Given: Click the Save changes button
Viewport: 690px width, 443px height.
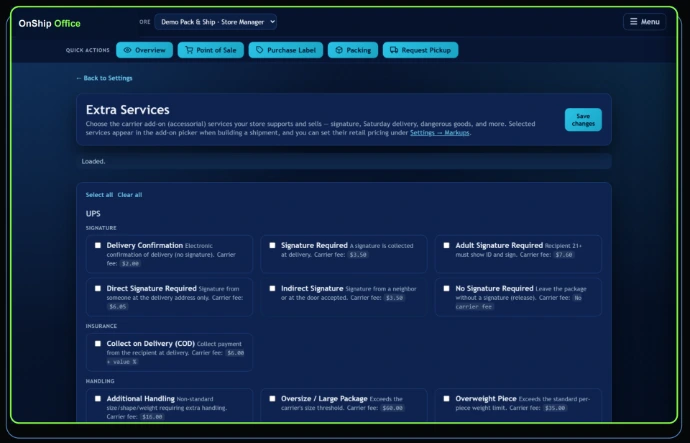Looking at the screenshot, I should (583, 120).
